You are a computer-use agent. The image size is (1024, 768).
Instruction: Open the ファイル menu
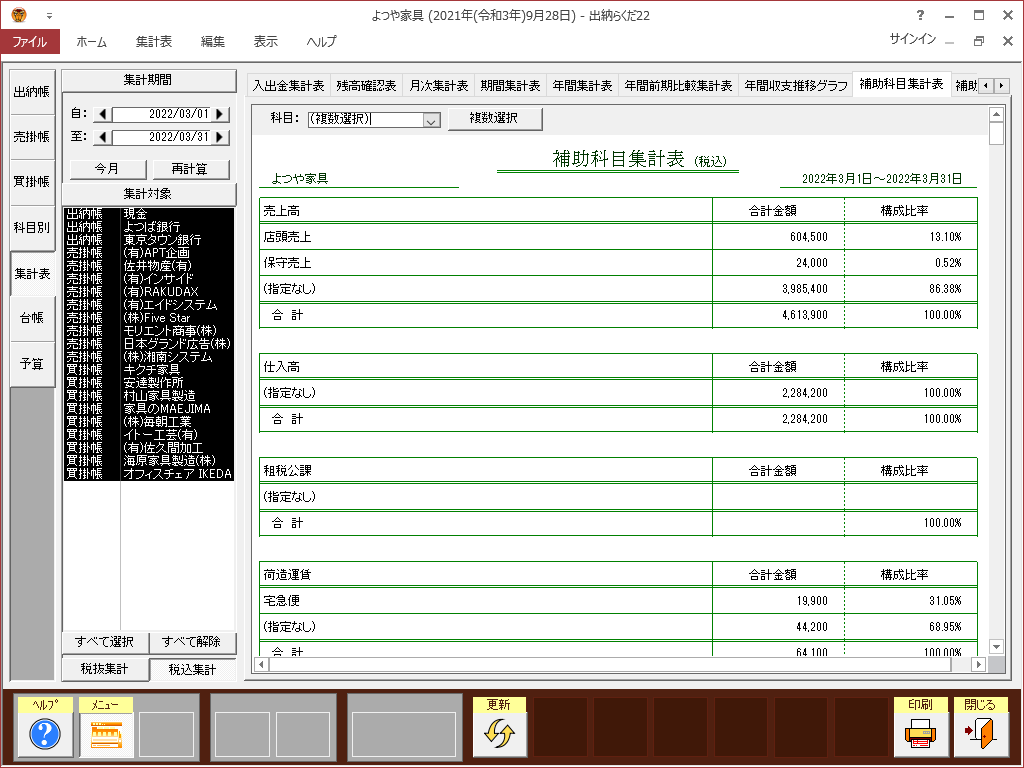[x=30, y=42]
